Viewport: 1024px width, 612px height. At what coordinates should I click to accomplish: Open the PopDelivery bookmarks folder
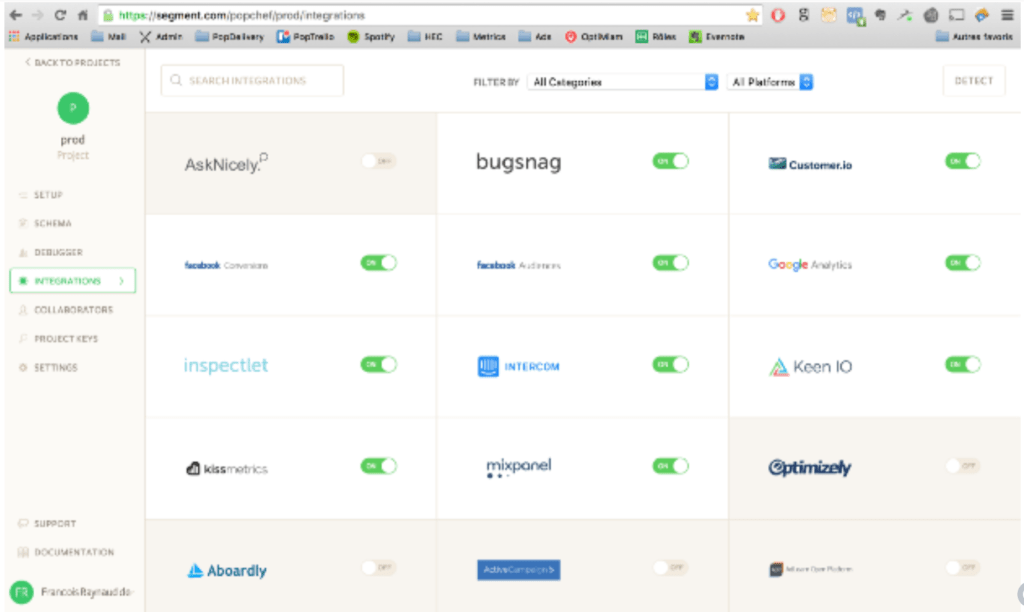pos(229,37)
